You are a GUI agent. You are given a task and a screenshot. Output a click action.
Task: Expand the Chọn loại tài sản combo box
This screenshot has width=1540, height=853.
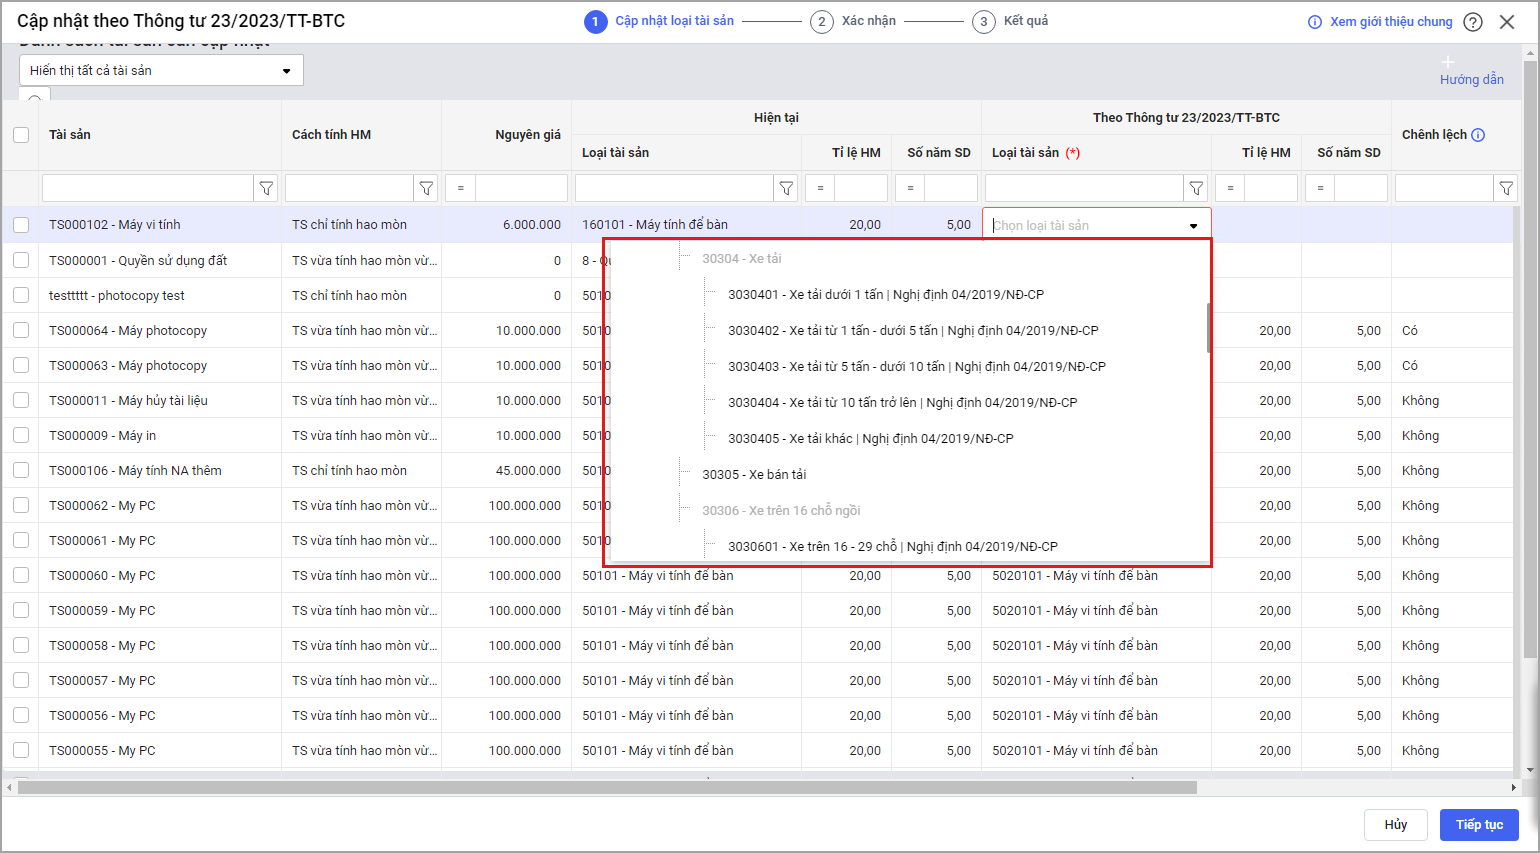point(1193,226)
